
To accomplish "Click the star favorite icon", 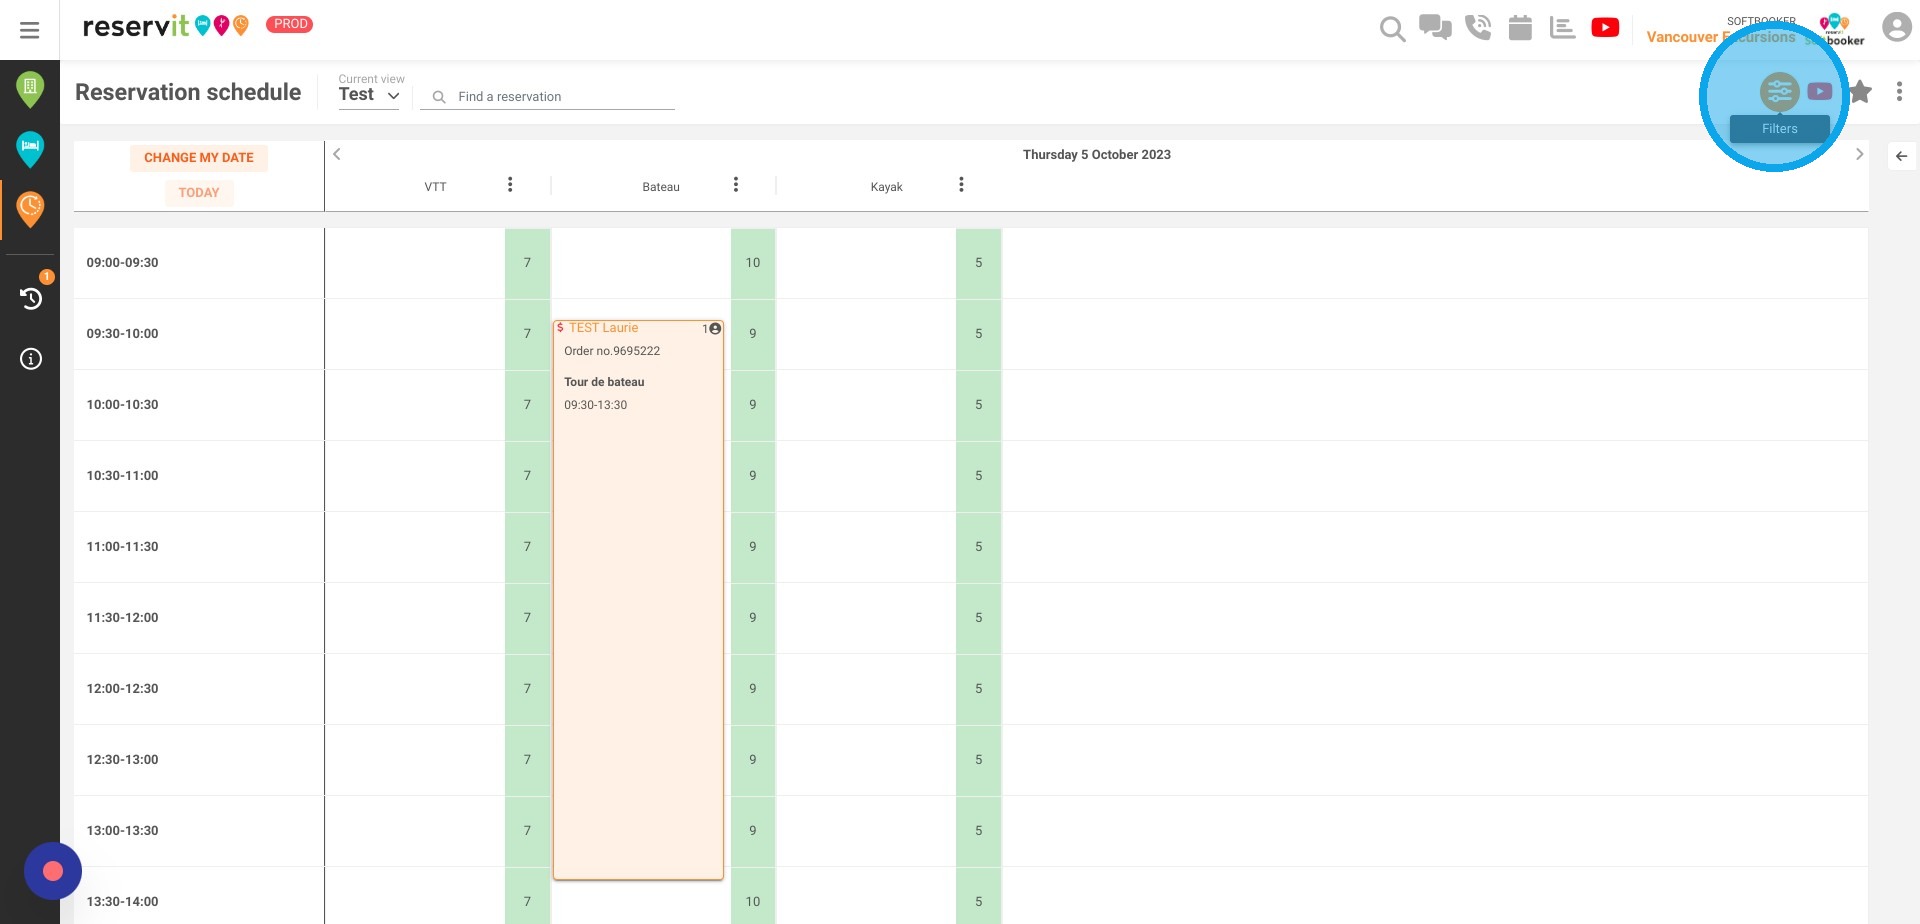I will pyautogui.click(x=1860, y=92).
